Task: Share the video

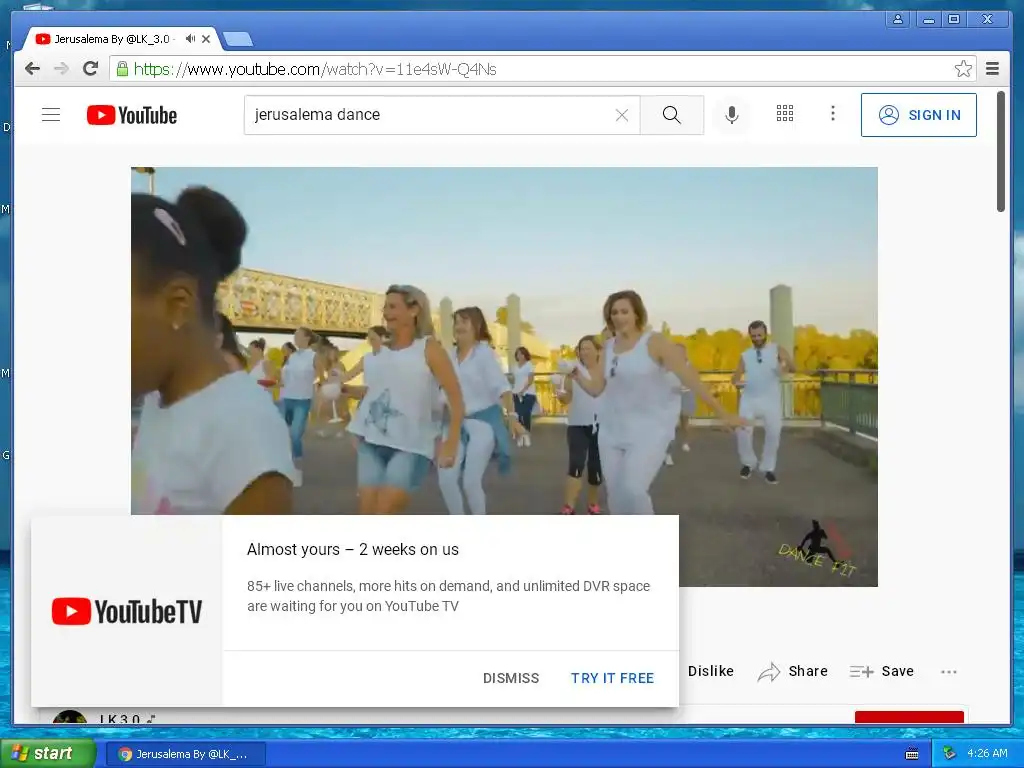Action: coord(793,671)
